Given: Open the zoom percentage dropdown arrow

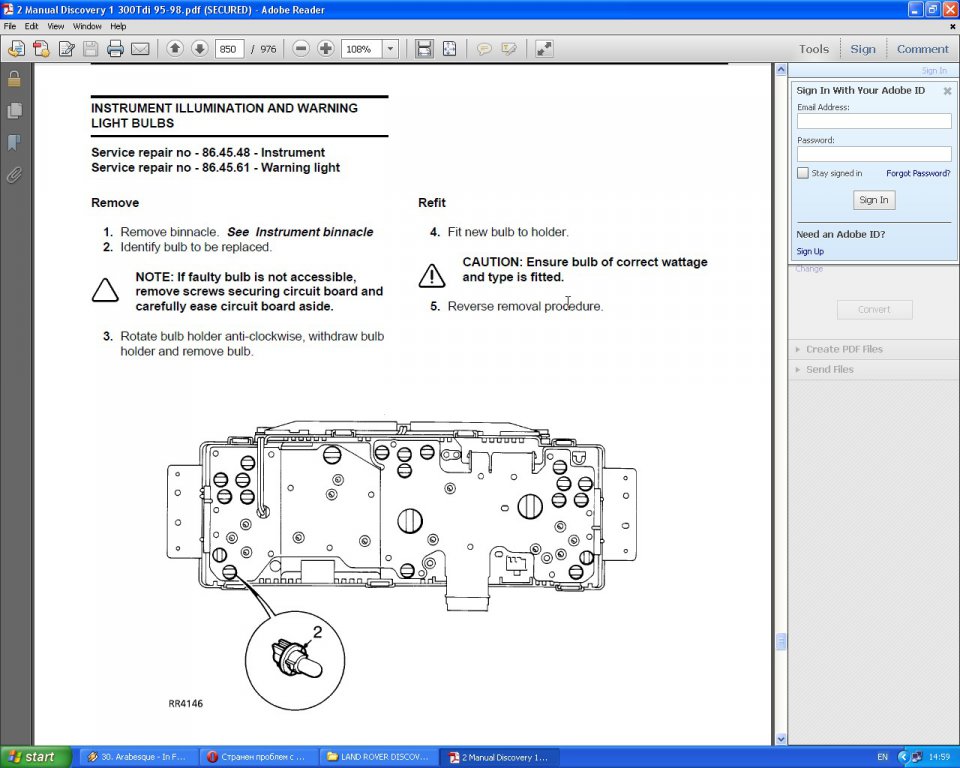Looking at the screenshot, I should (390, 49).
